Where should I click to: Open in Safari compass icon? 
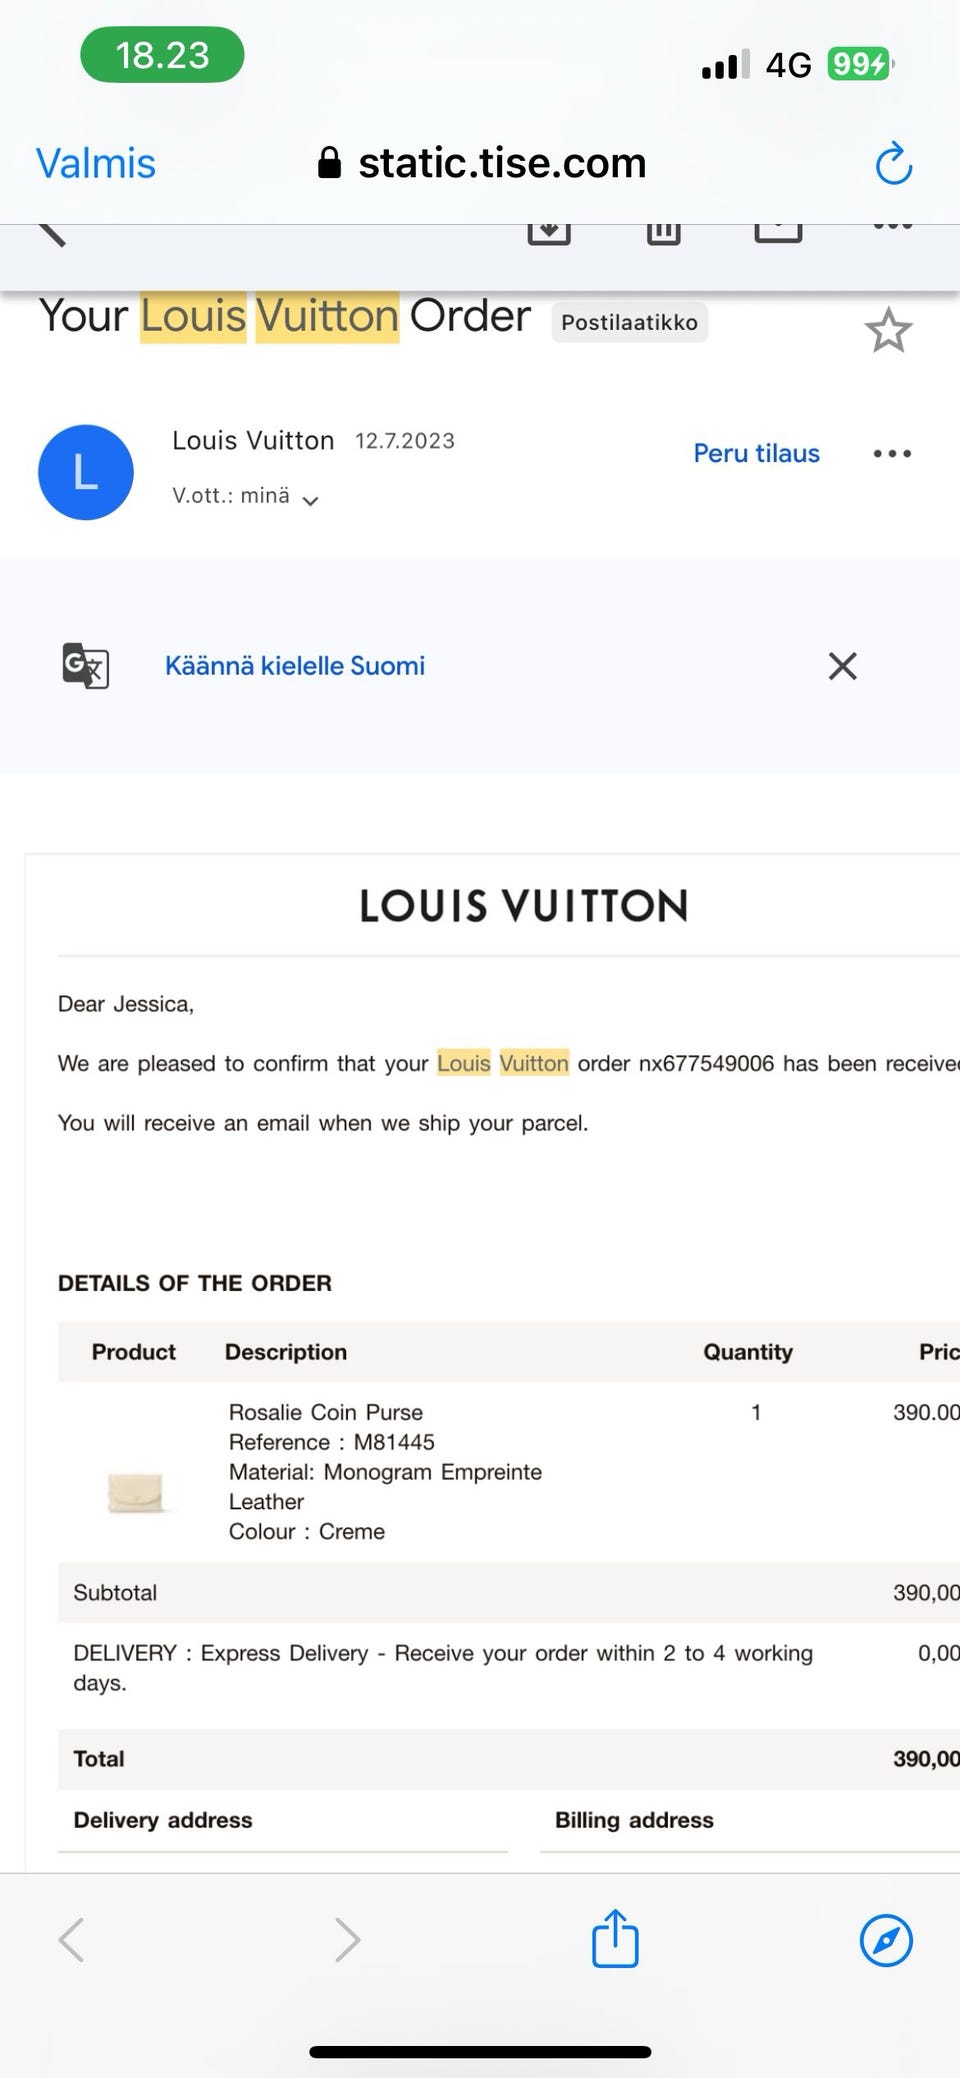click(x=886, y=1940)
